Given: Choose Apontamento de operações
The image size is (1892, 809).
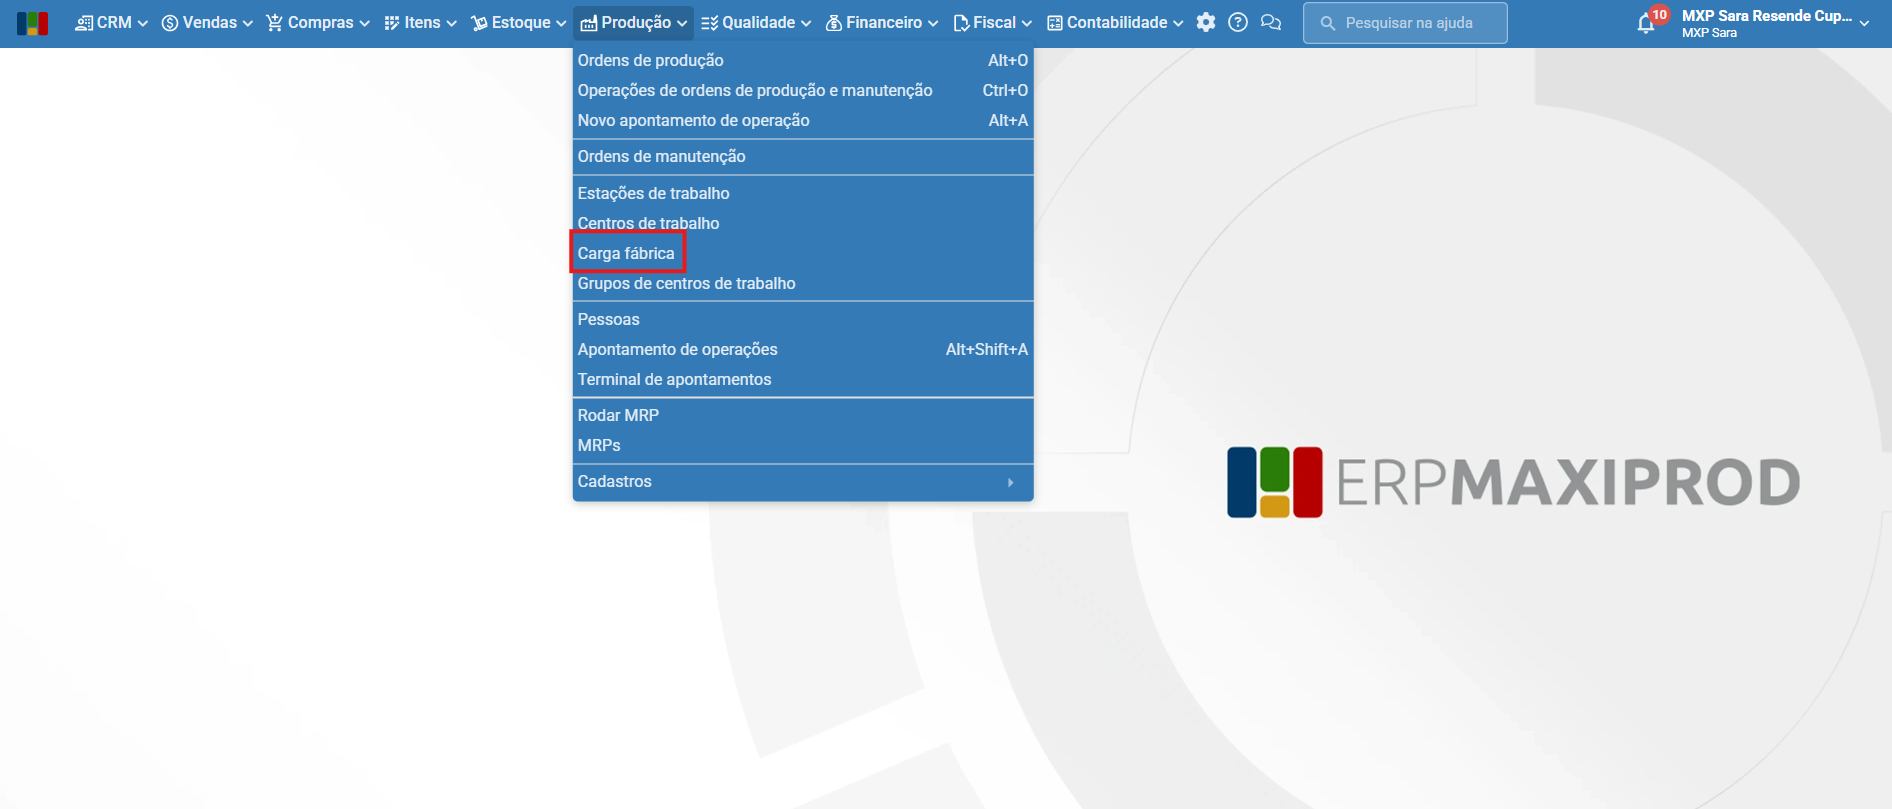Looking at the screenshot, I should point(803,349).
